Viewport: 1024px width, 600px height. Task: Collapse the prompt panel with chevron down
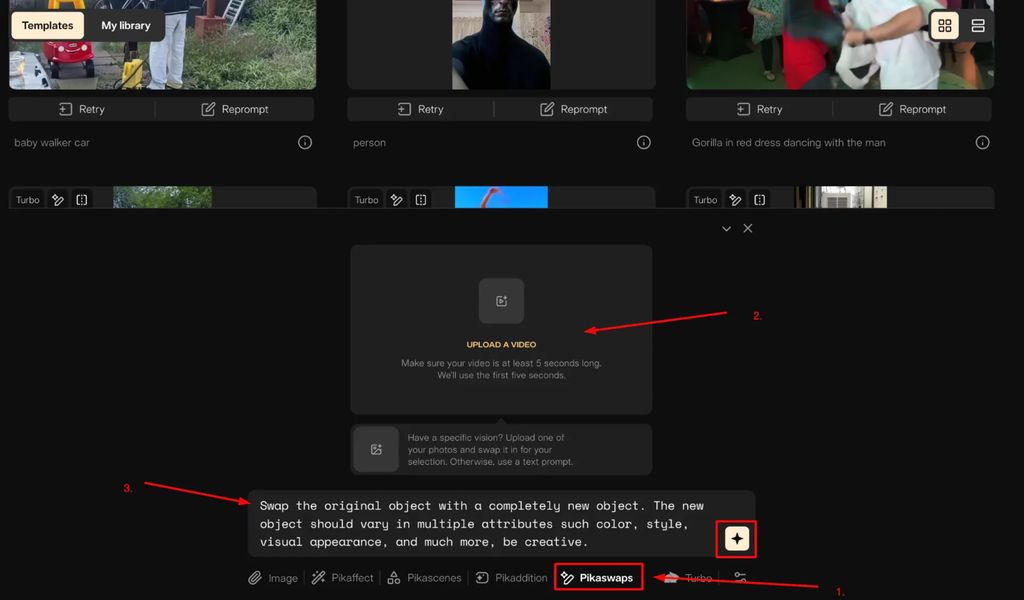tap(727, 229)
